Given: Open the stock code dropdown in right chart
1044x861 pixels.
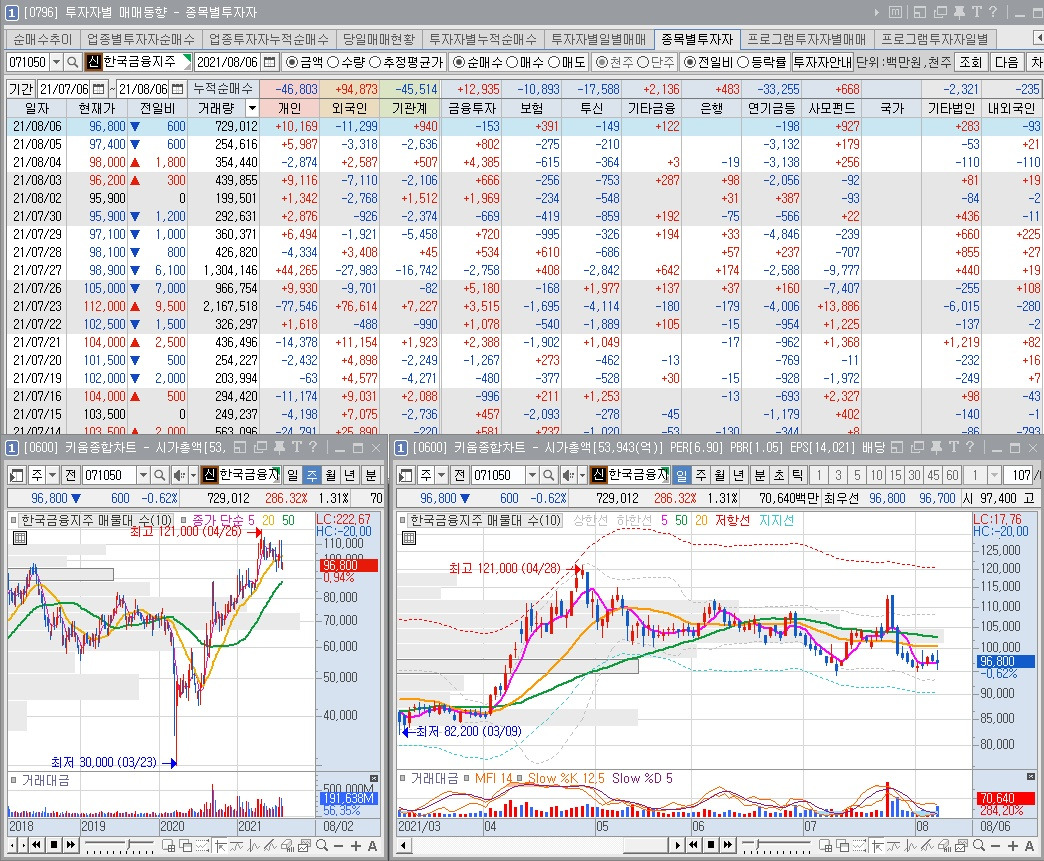Looking at the screenshot, I should point(532,475).
